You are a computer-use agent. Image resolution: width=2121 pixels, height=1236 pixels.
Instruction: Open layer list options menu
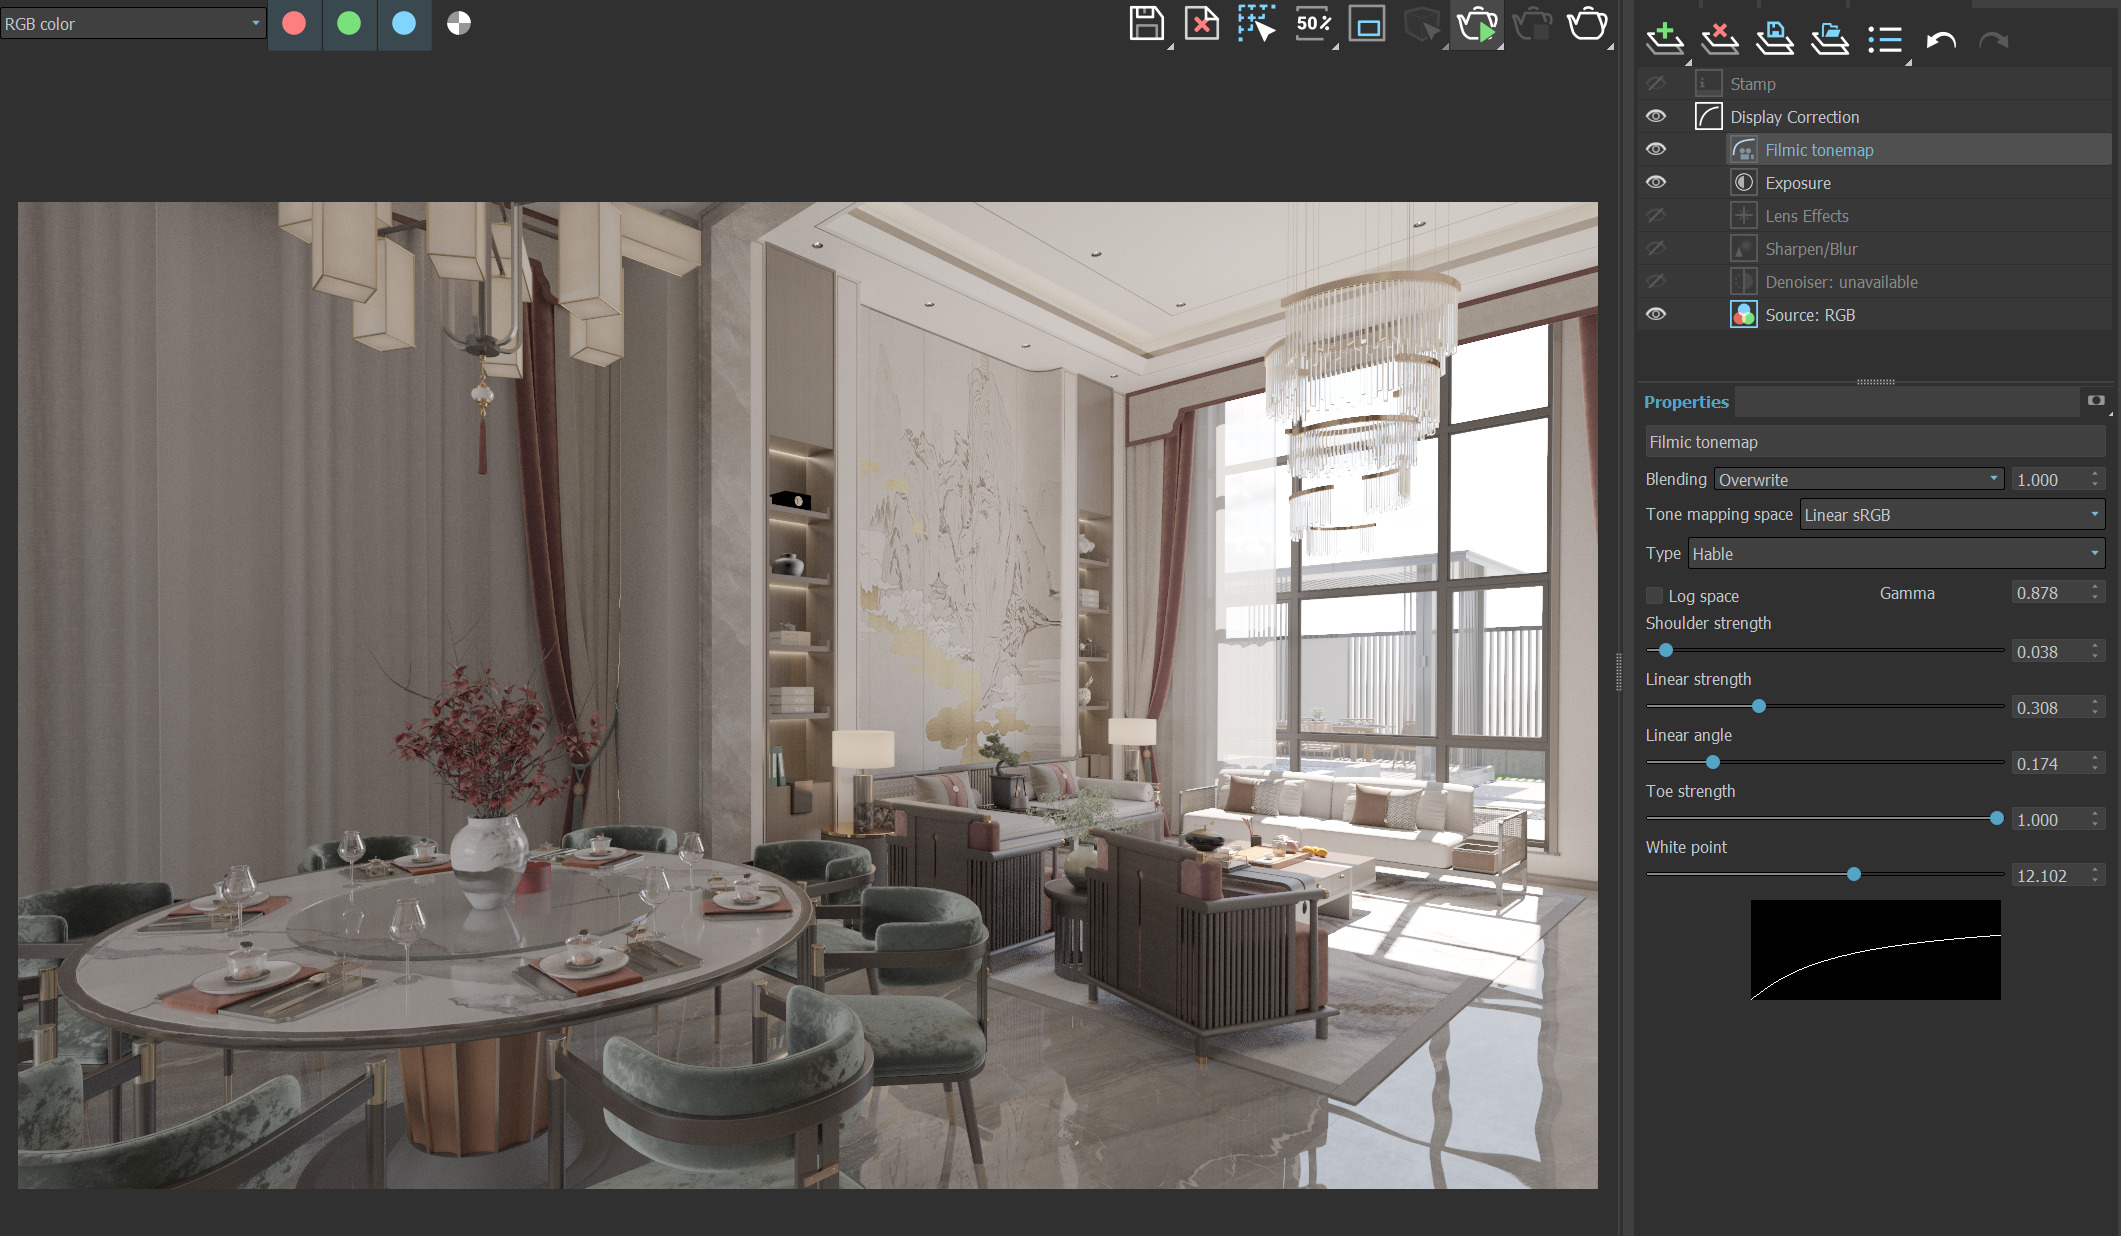point(1885,40)
